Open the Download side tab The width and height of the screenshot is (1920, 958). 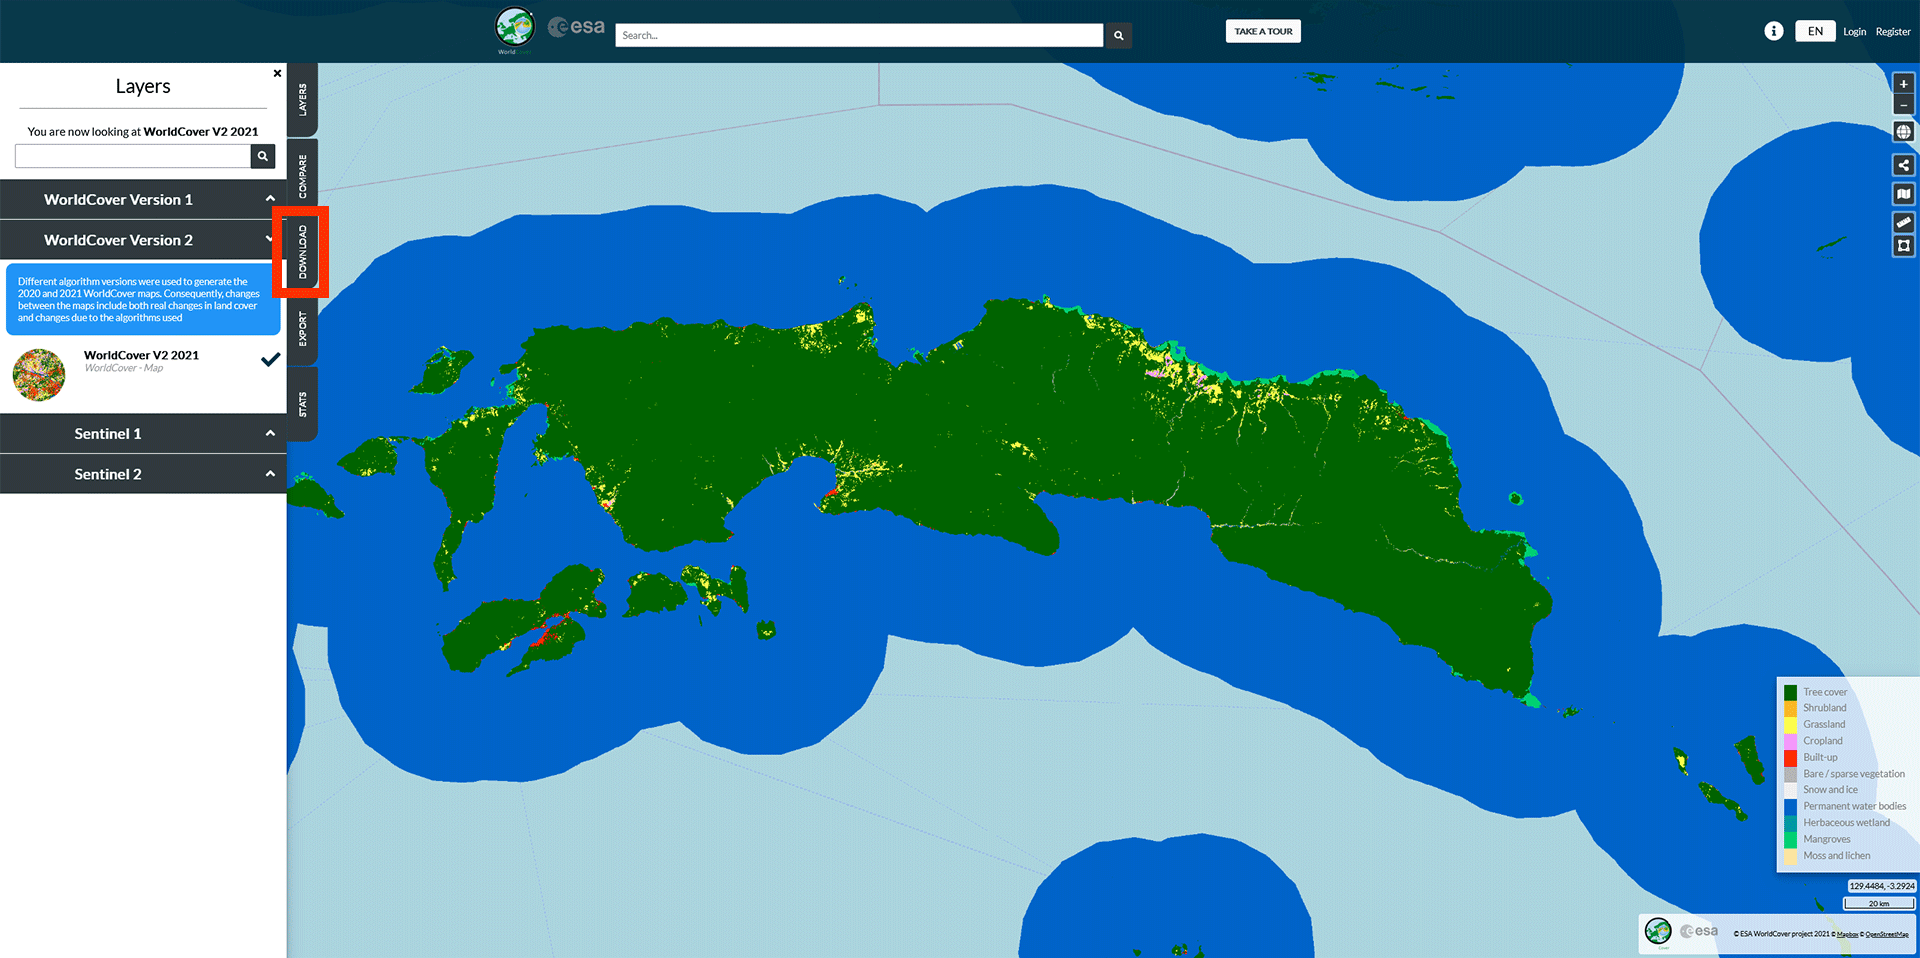pos(303,252)
